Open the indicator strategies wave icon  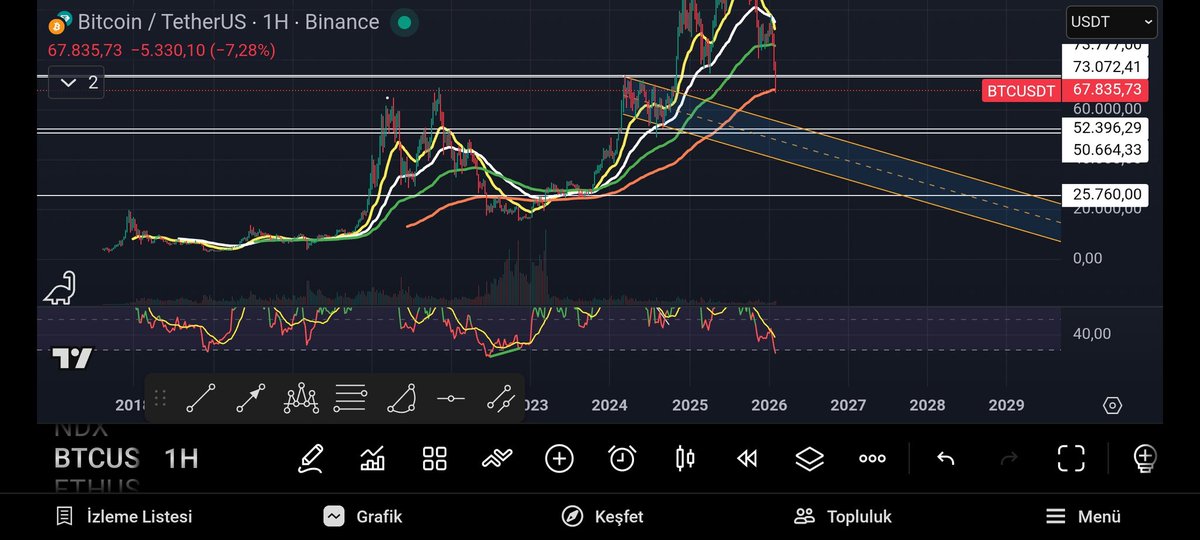496,459
